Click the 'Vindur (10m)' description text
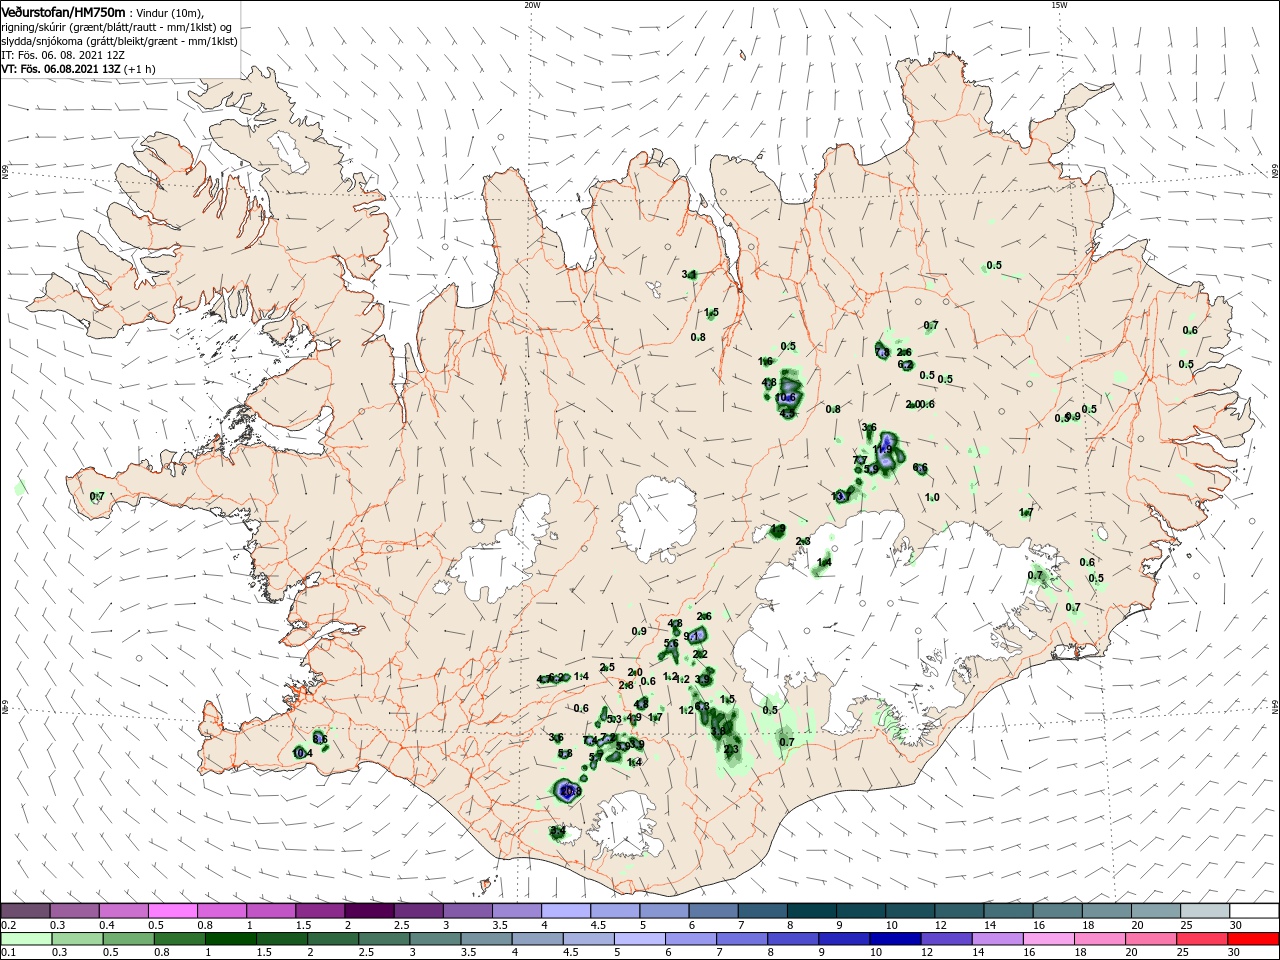1280x960 pixels. point(169,12)
